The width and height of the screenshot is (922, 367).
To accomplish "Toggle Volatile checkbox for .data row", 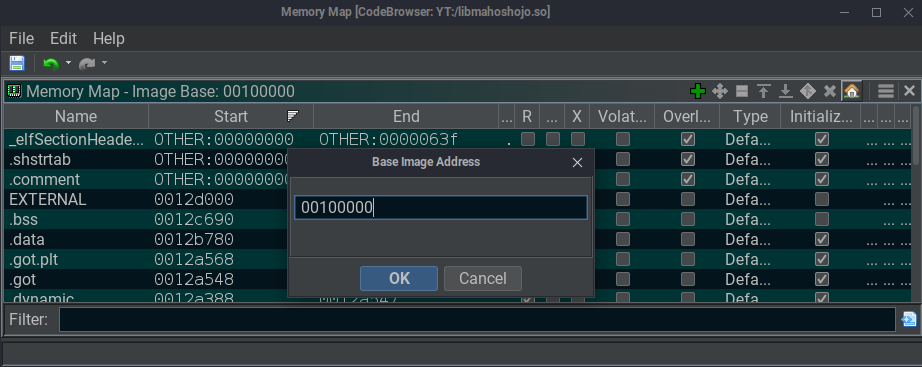I will coord(623,239).
